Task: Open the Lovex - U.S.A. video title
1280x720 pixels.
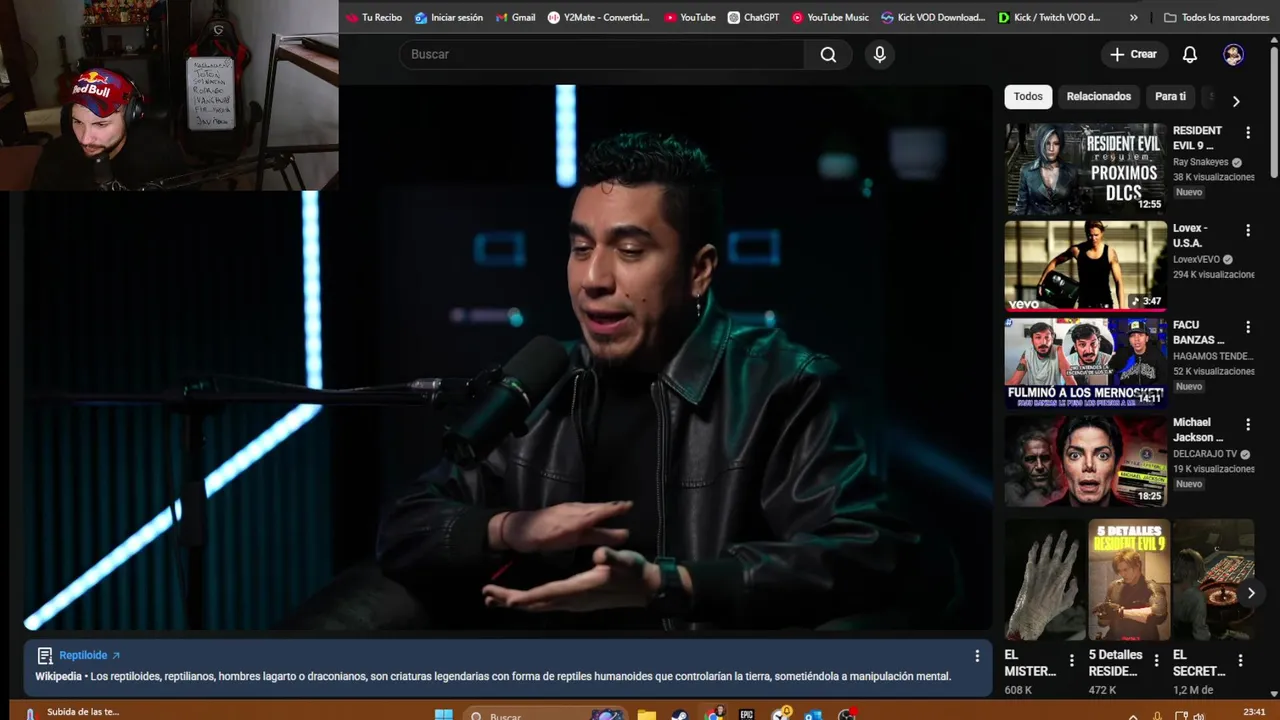Action: pyautogui.click(x=1190, y=235)
